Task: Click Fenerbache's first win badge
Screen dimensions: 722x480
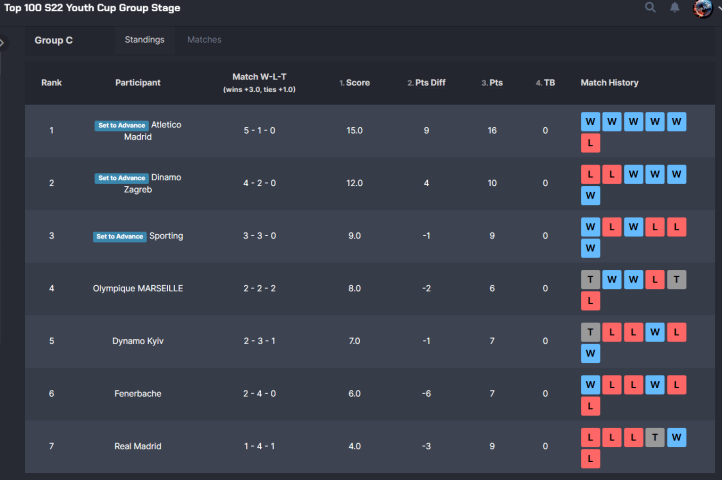Action: pos(590,384)
